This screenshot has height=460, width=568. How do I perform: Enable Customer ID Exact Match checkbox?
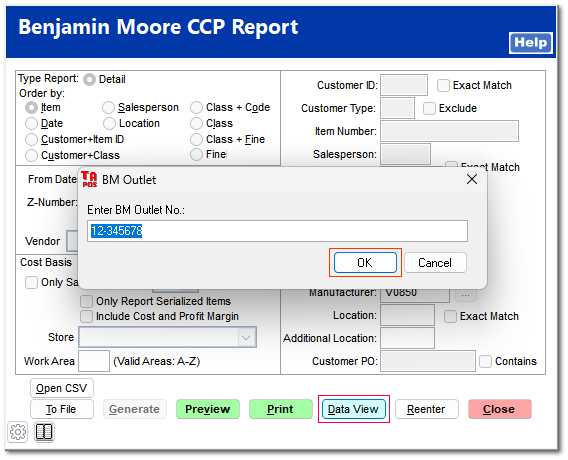443,85
